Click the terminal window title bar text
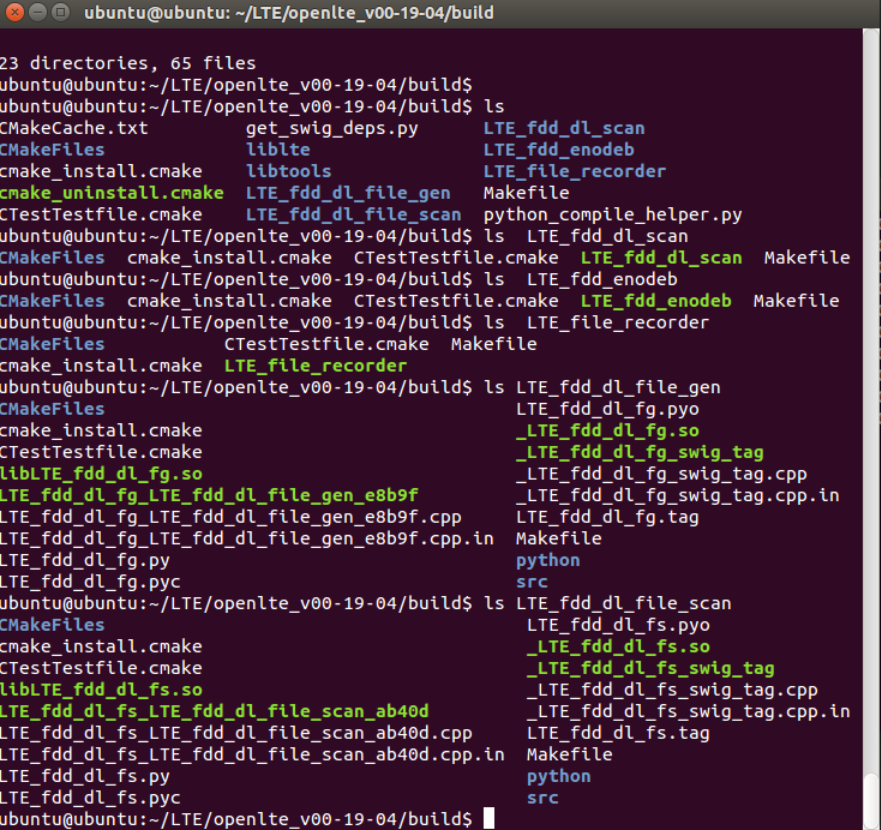Screen dimensions: 881x830 288,13
